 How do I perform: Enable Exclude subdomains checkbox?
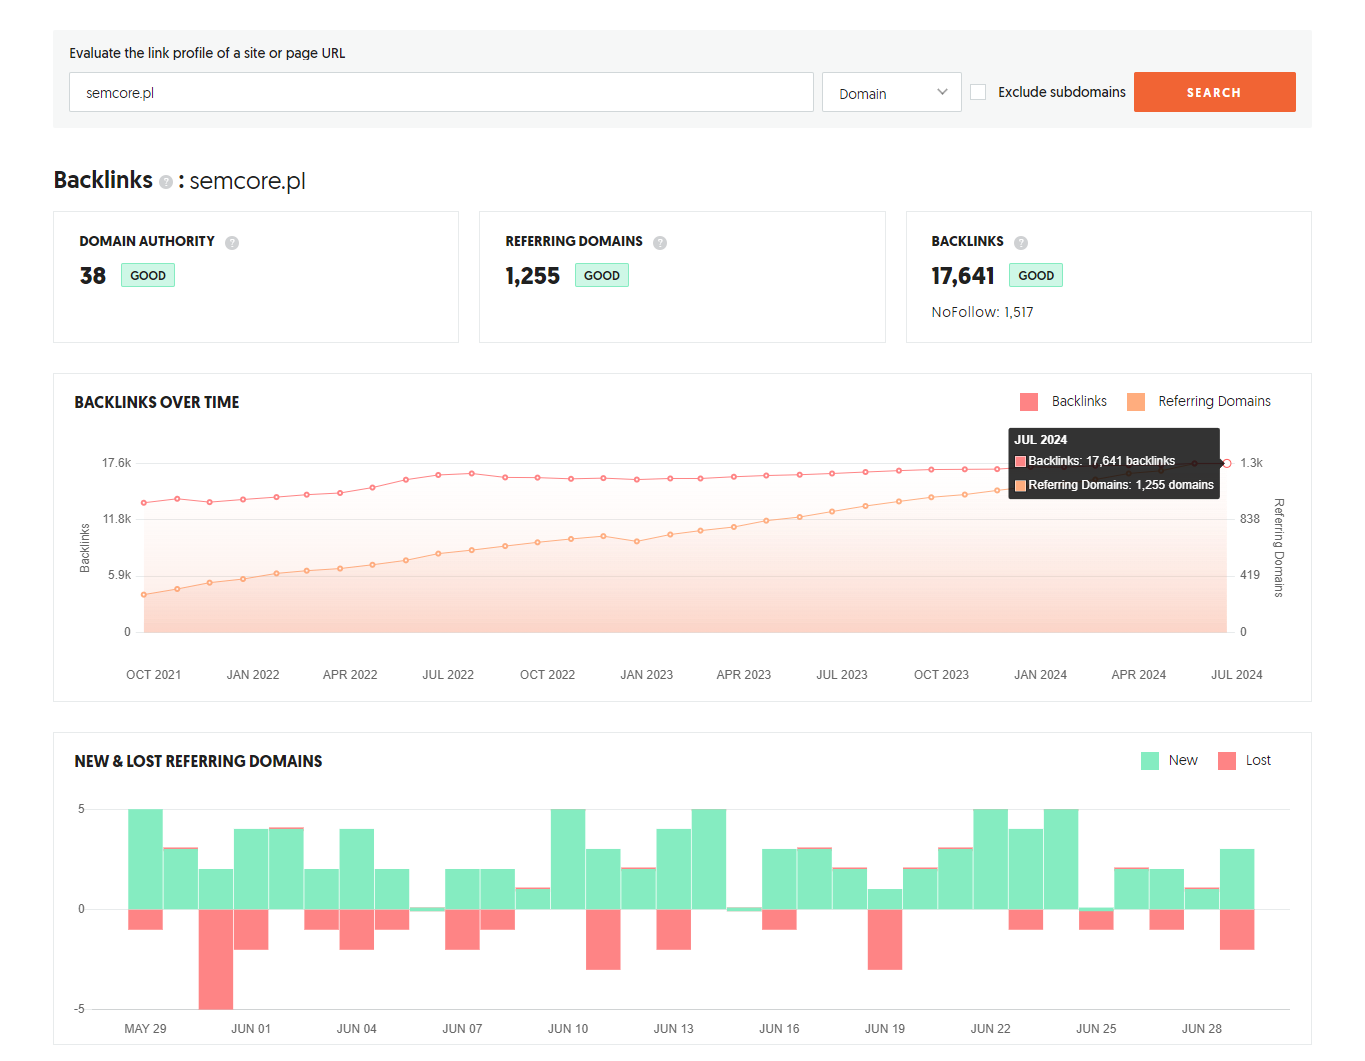(x=978, y=92)
